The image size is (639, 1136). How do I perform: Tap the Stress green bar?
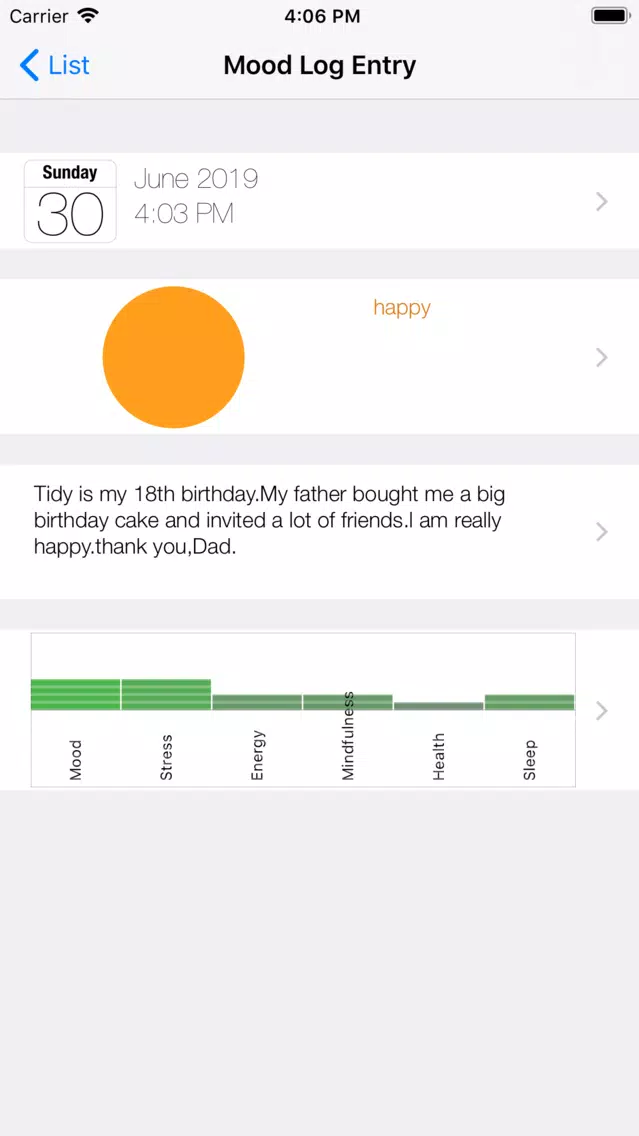point(166,695)
